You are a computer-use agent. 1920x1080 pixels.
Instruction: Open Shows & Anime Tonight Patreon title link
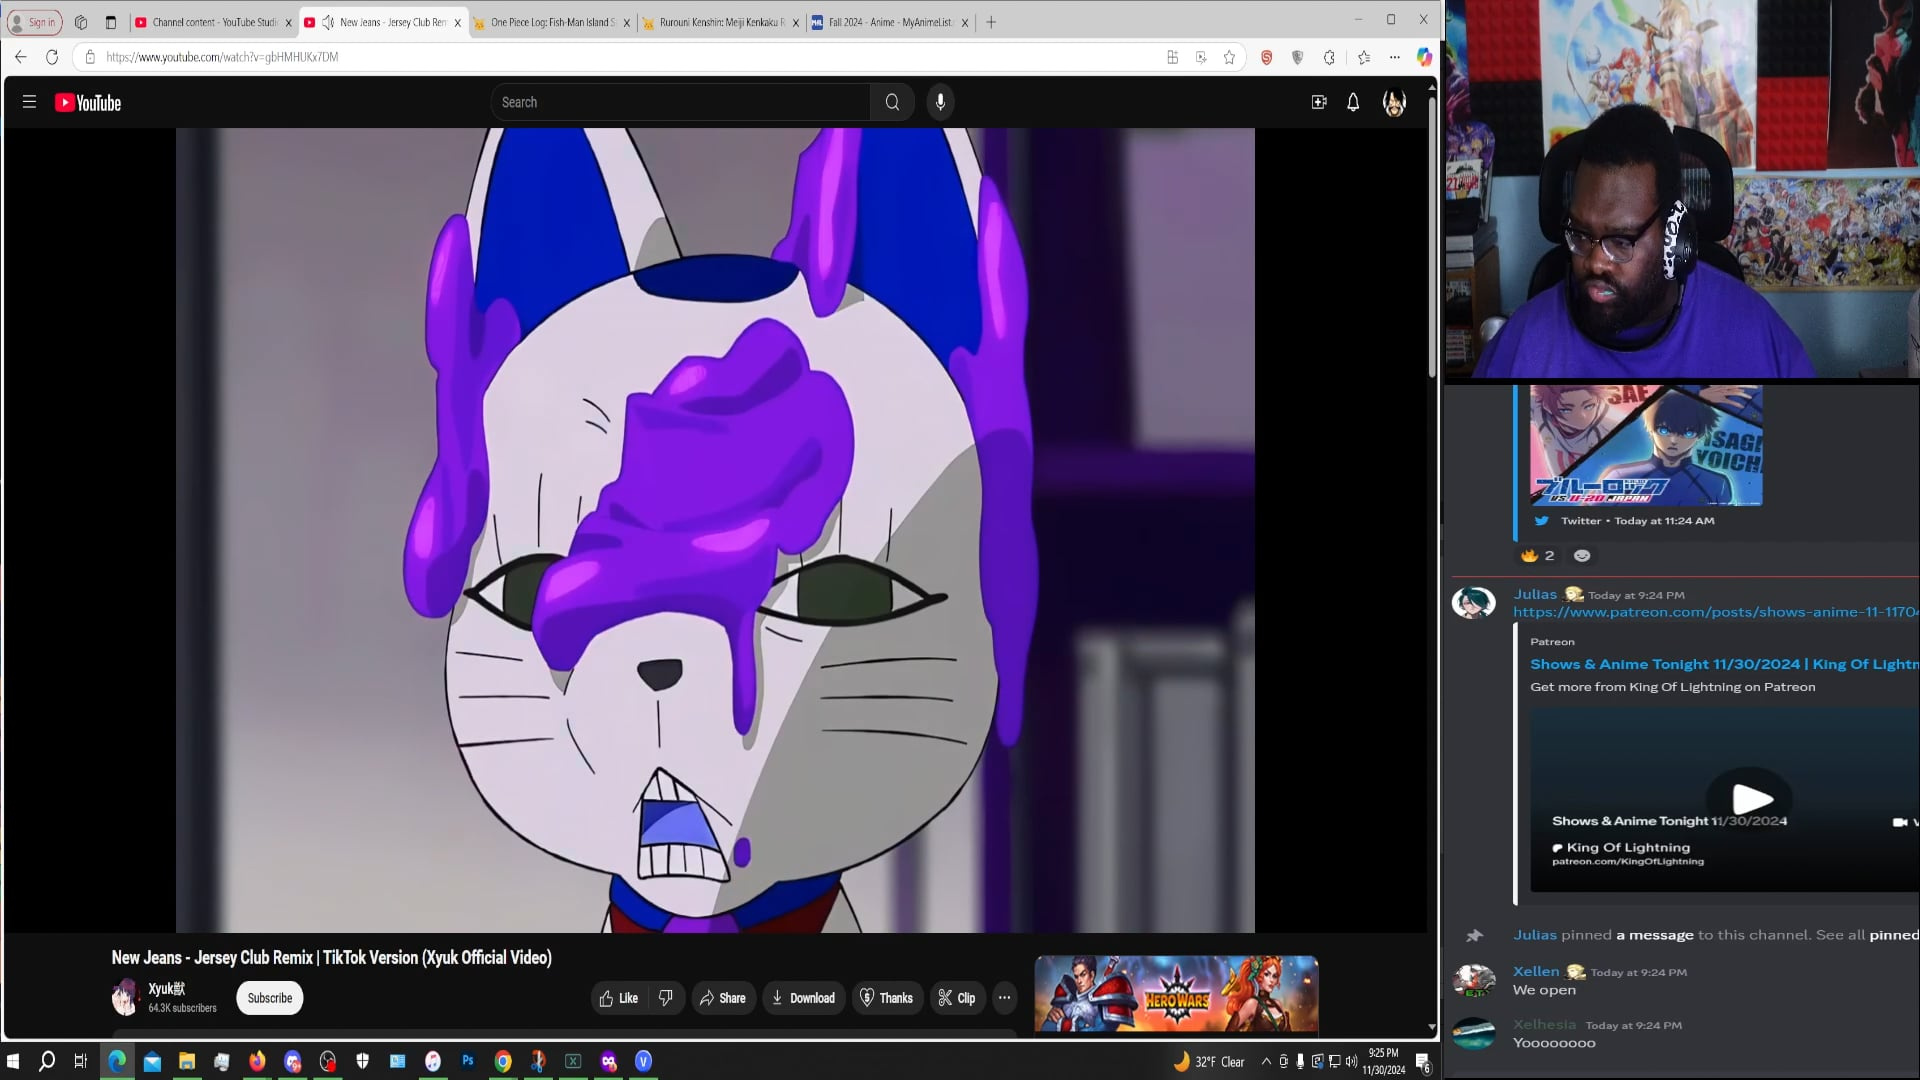[1724, 664]
